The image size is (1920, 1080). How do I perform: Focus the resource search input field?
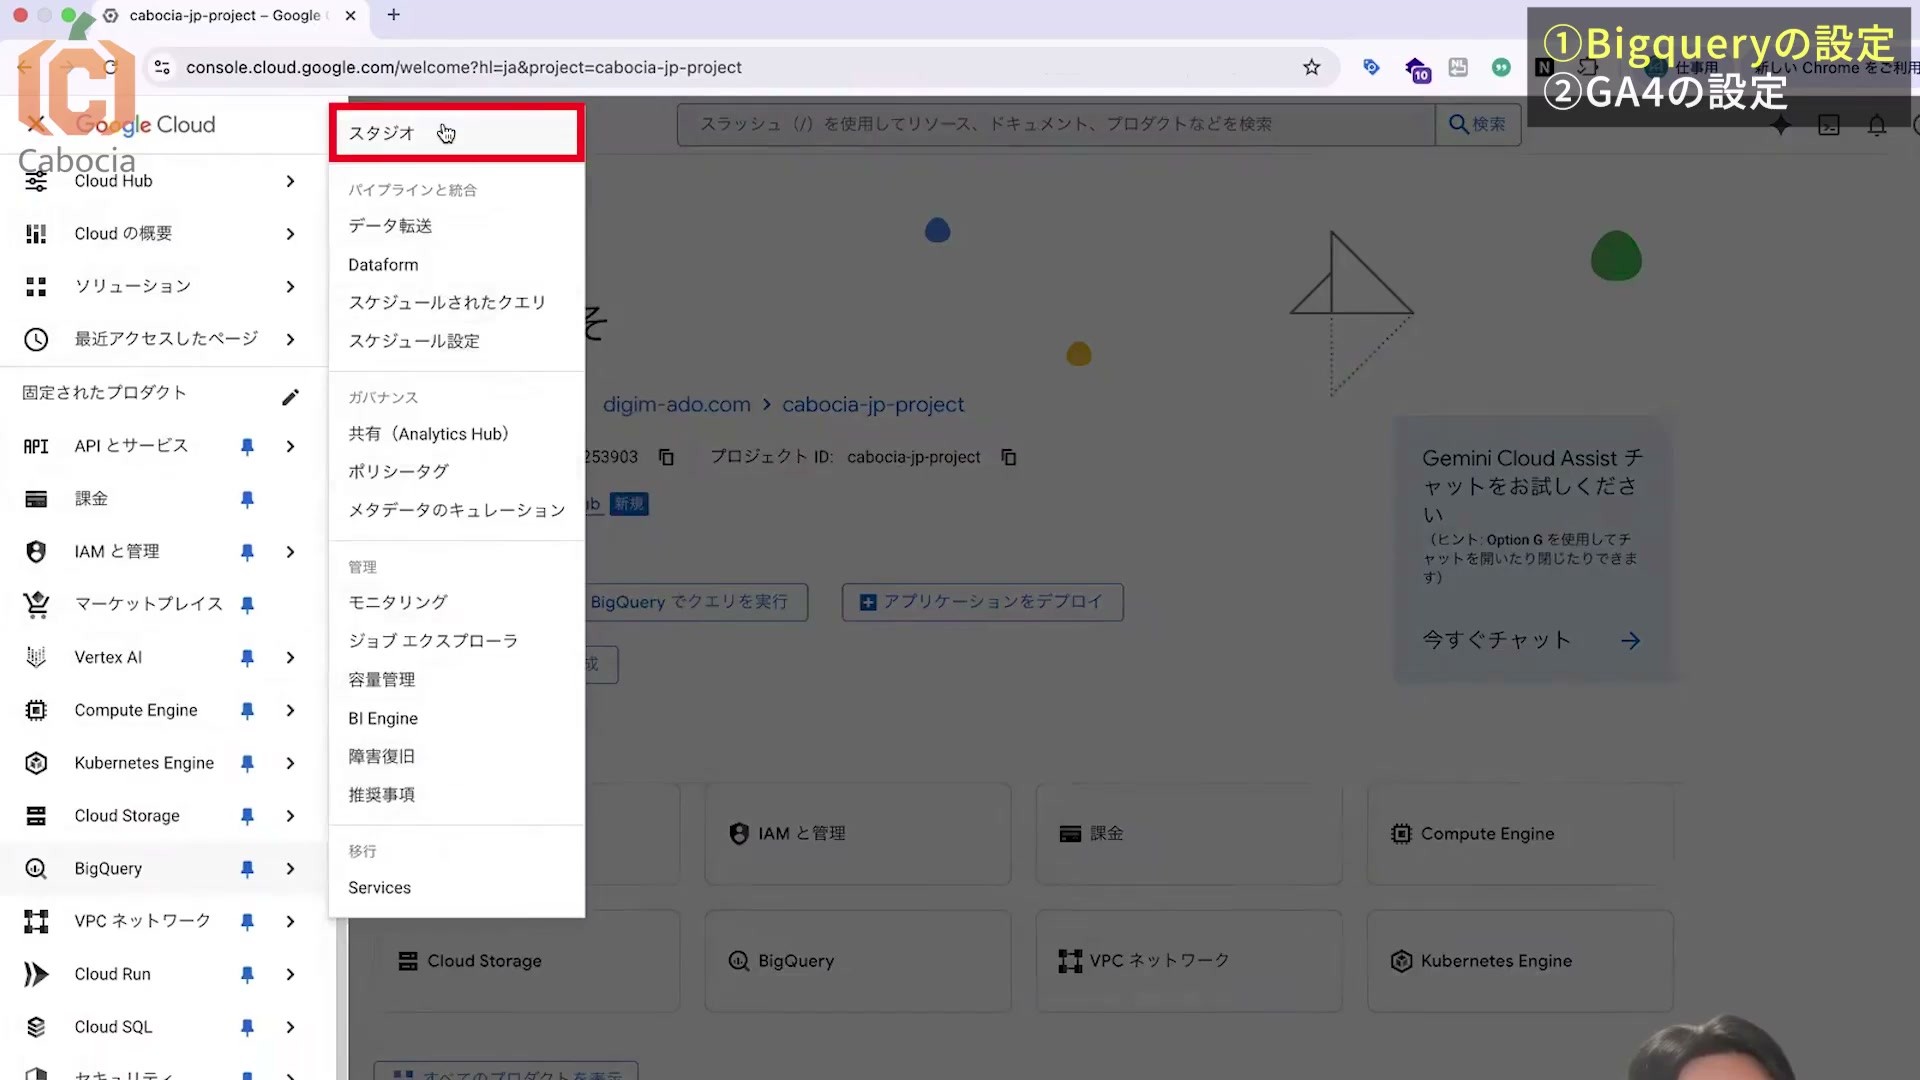click(1056, 124)
